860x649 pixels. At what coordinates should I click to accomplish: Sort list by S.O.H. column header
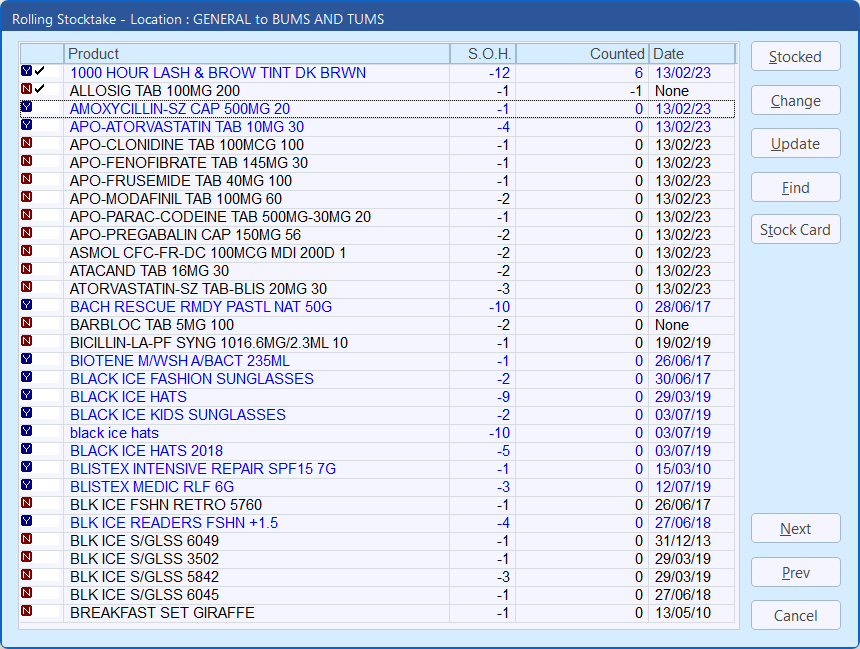[x=482, y=54]
